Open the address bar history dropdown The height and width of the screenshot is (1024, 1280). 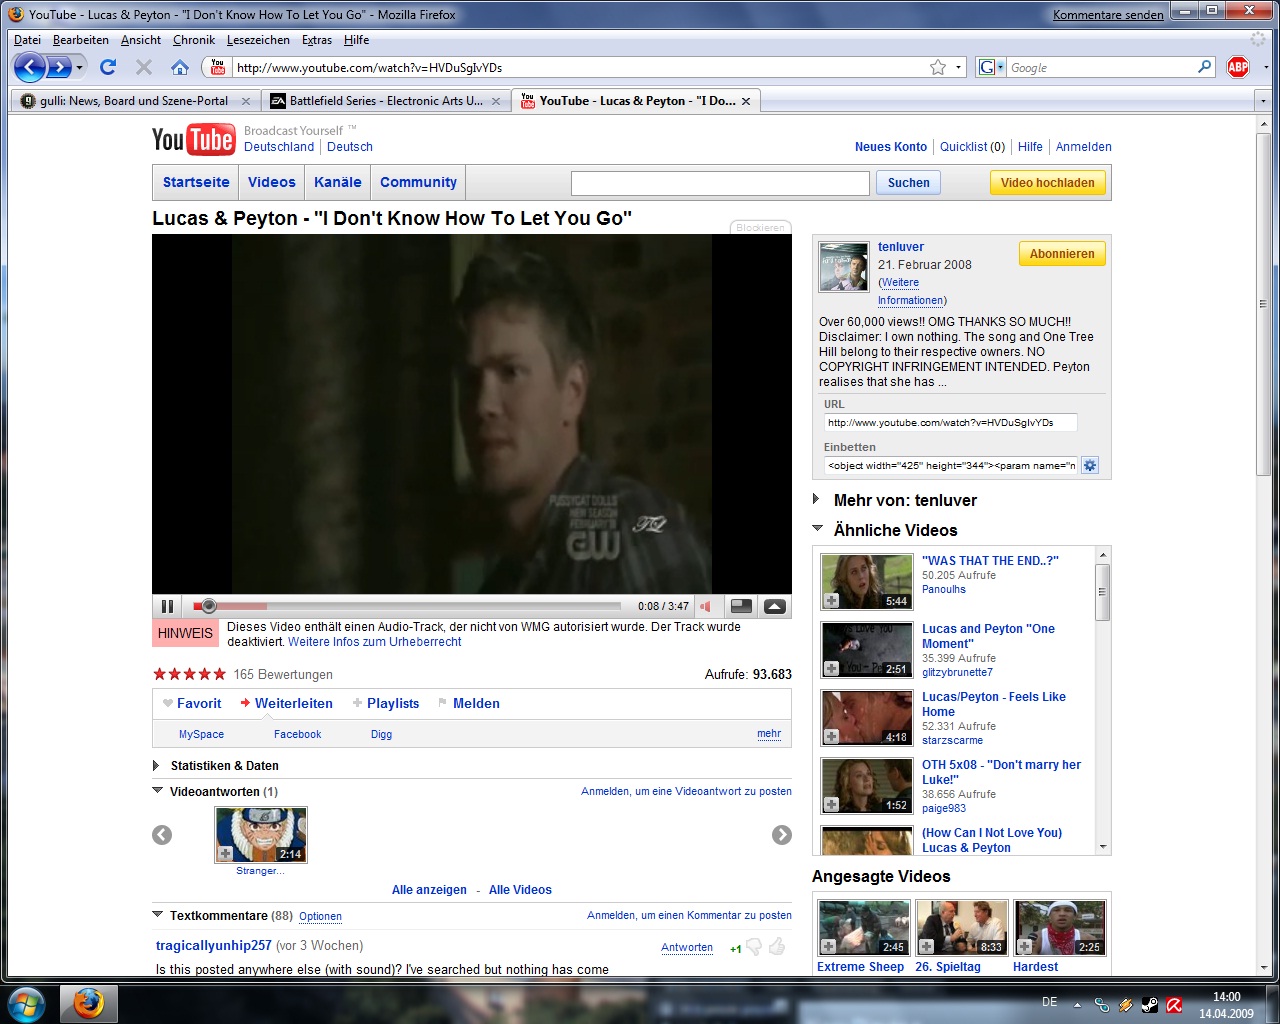[x=959, y=67]
